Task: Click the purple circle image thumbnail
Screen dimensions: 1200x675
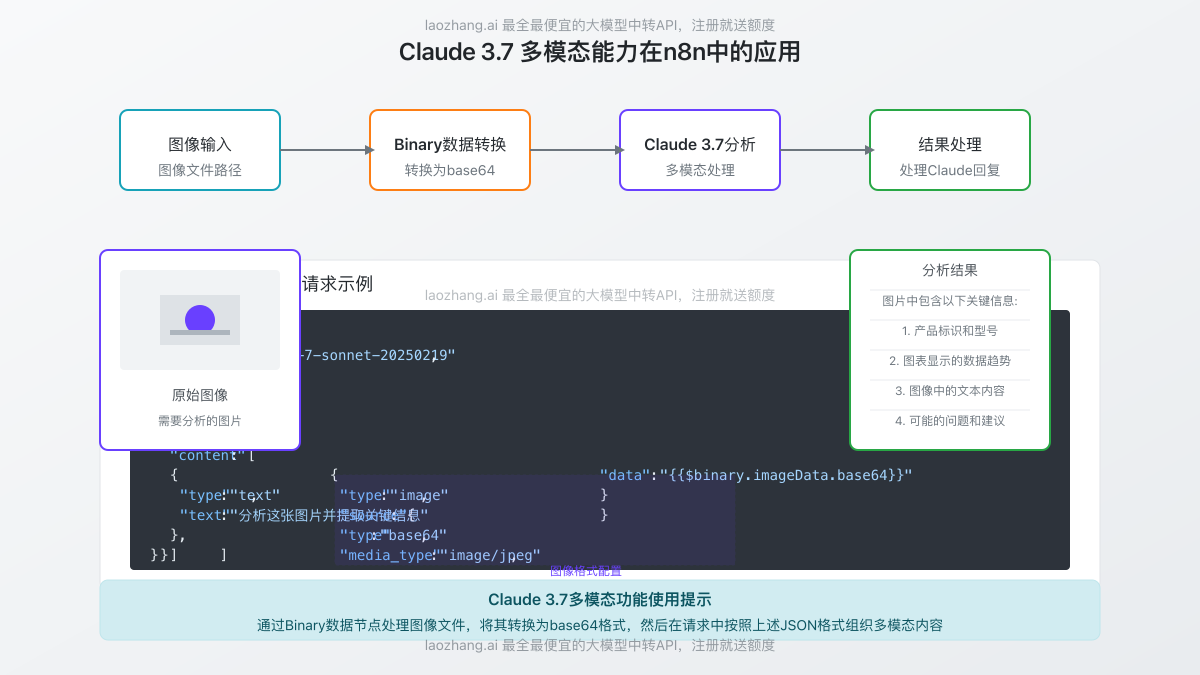Action: [x=200, y=320]
